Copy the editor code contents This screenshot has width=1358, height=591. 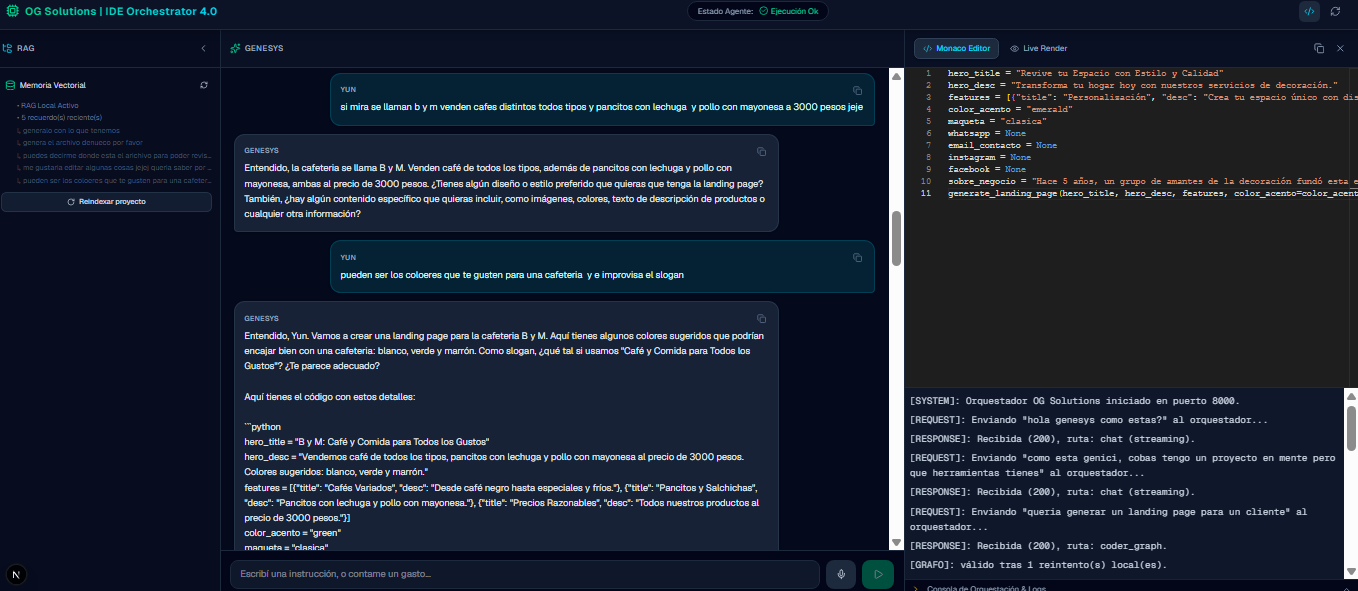1319,48
